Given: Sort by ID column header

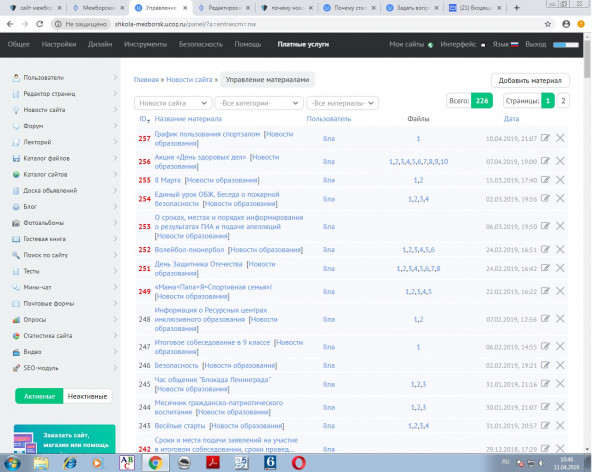Looking at the screenshot, I should point(144,119).
